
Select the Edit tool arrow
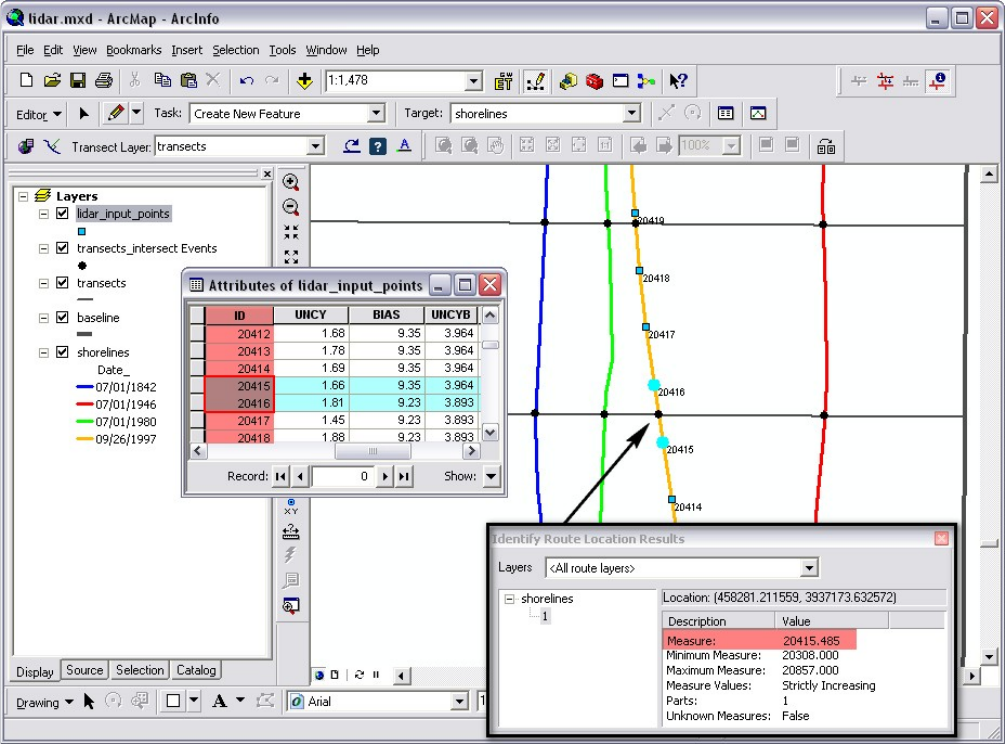(85, 114)
